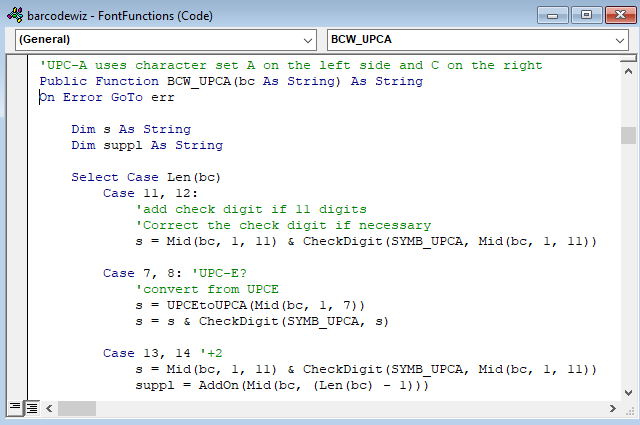Screen dimensions: 640x425
Task: Click the "s = s & CheckDigit(SYMB_UPCA, s)" line
Action: 262,321
